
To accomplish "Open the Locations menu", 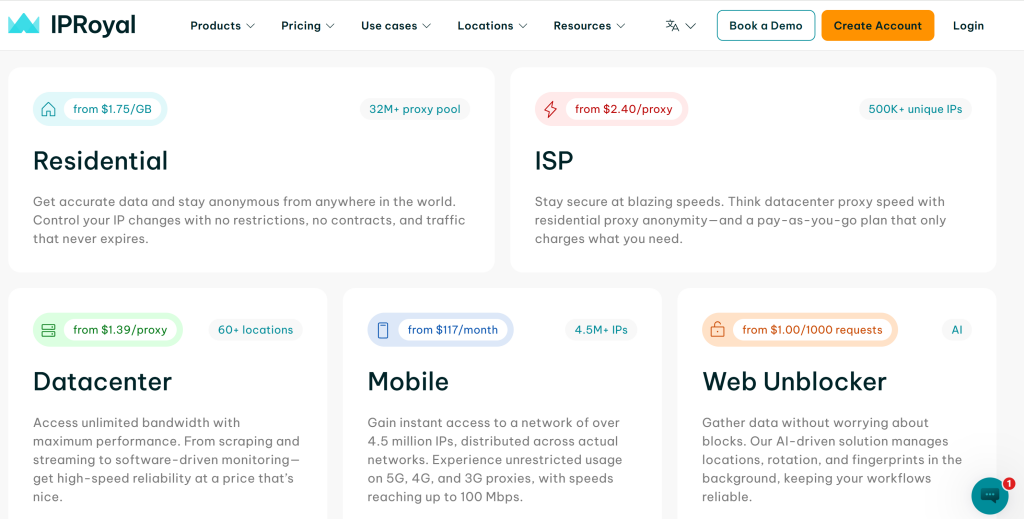I will click(492, 26).
